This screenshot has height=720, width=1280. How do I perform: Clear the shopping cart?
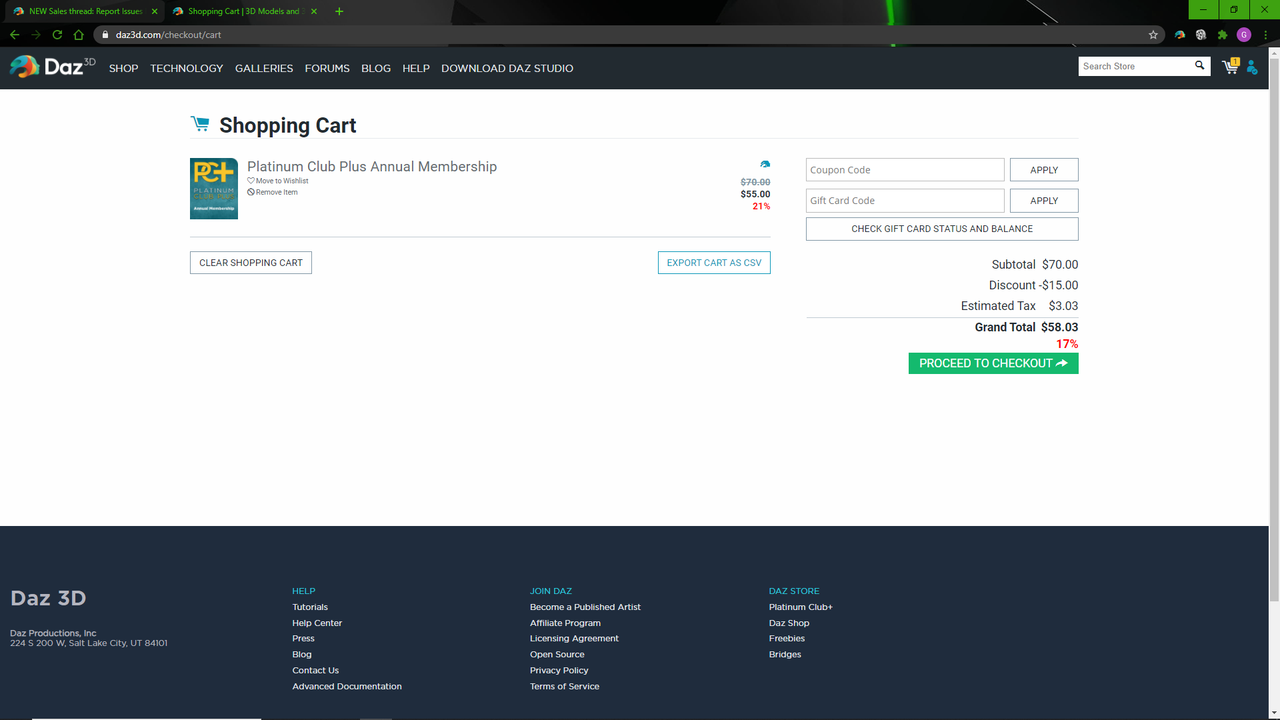coord(251,262)
